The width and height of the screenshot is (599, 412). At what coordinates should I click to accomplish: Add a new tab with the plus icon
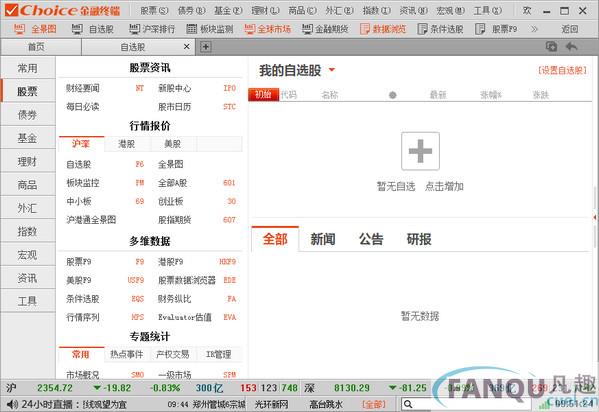(x=206, y=47)
